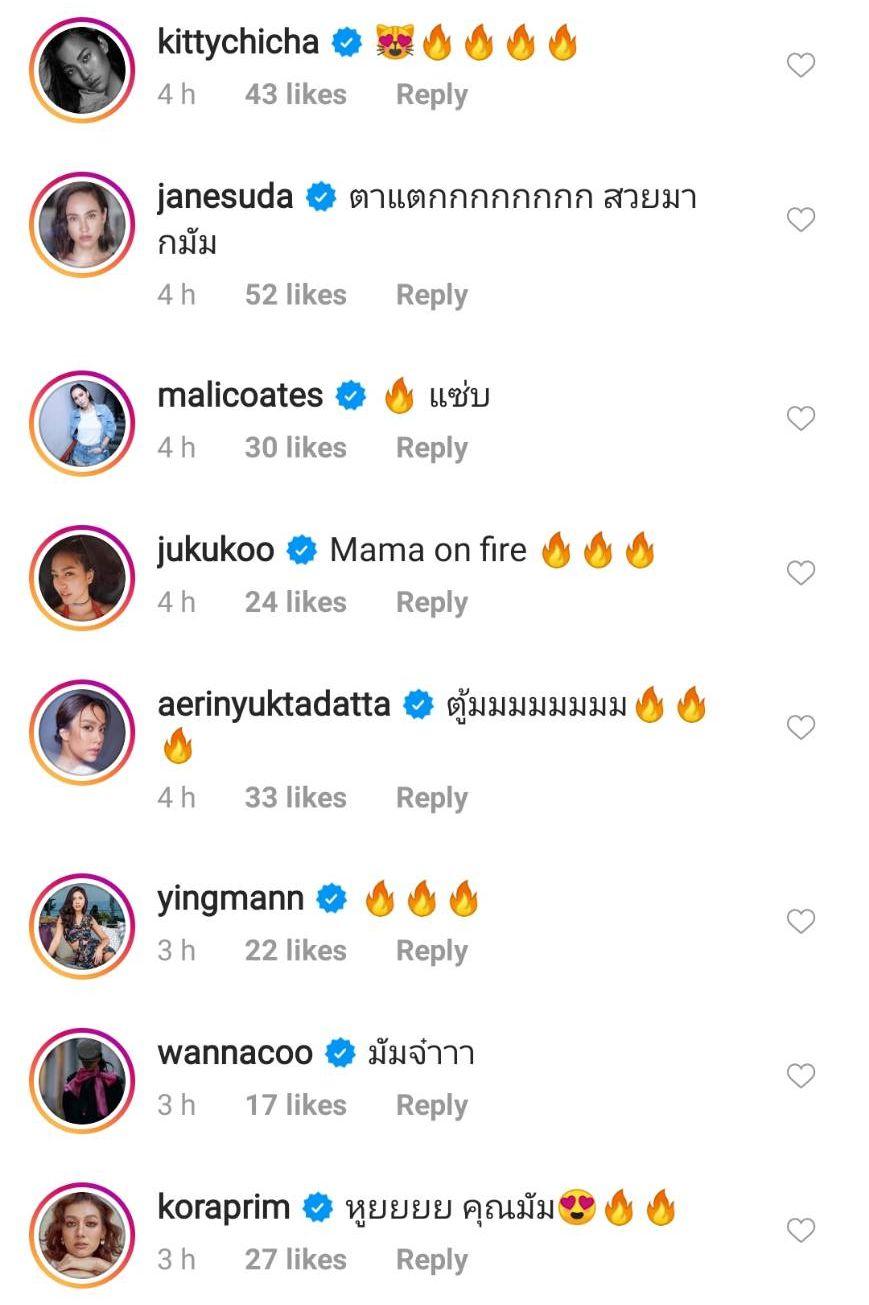The height and width of the screenshot is (1305, 869).
Task: Open the aerinyuktadatta username link
Action: click(x=274, y=704)
